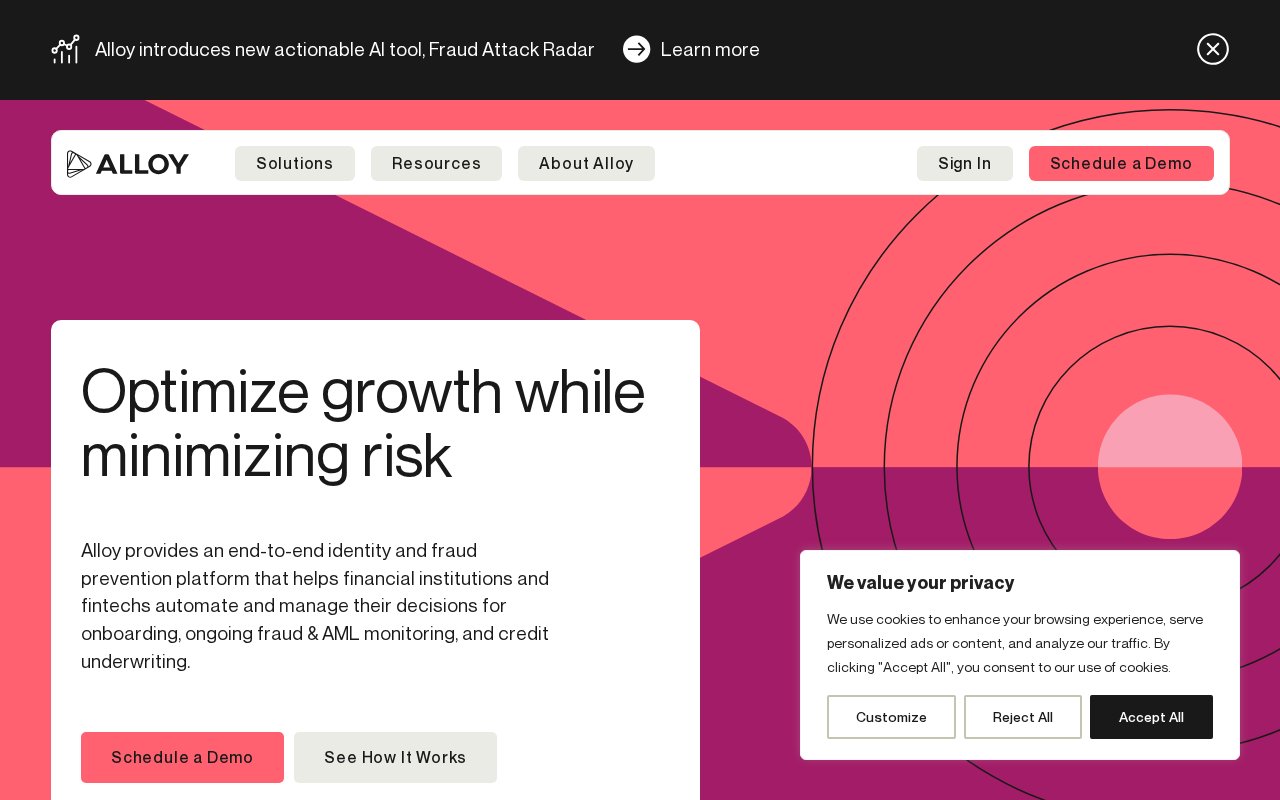Viewport: 1280px width, 800px height.
Task: Click Sign In in the navbar
Action: coord(965,163)
